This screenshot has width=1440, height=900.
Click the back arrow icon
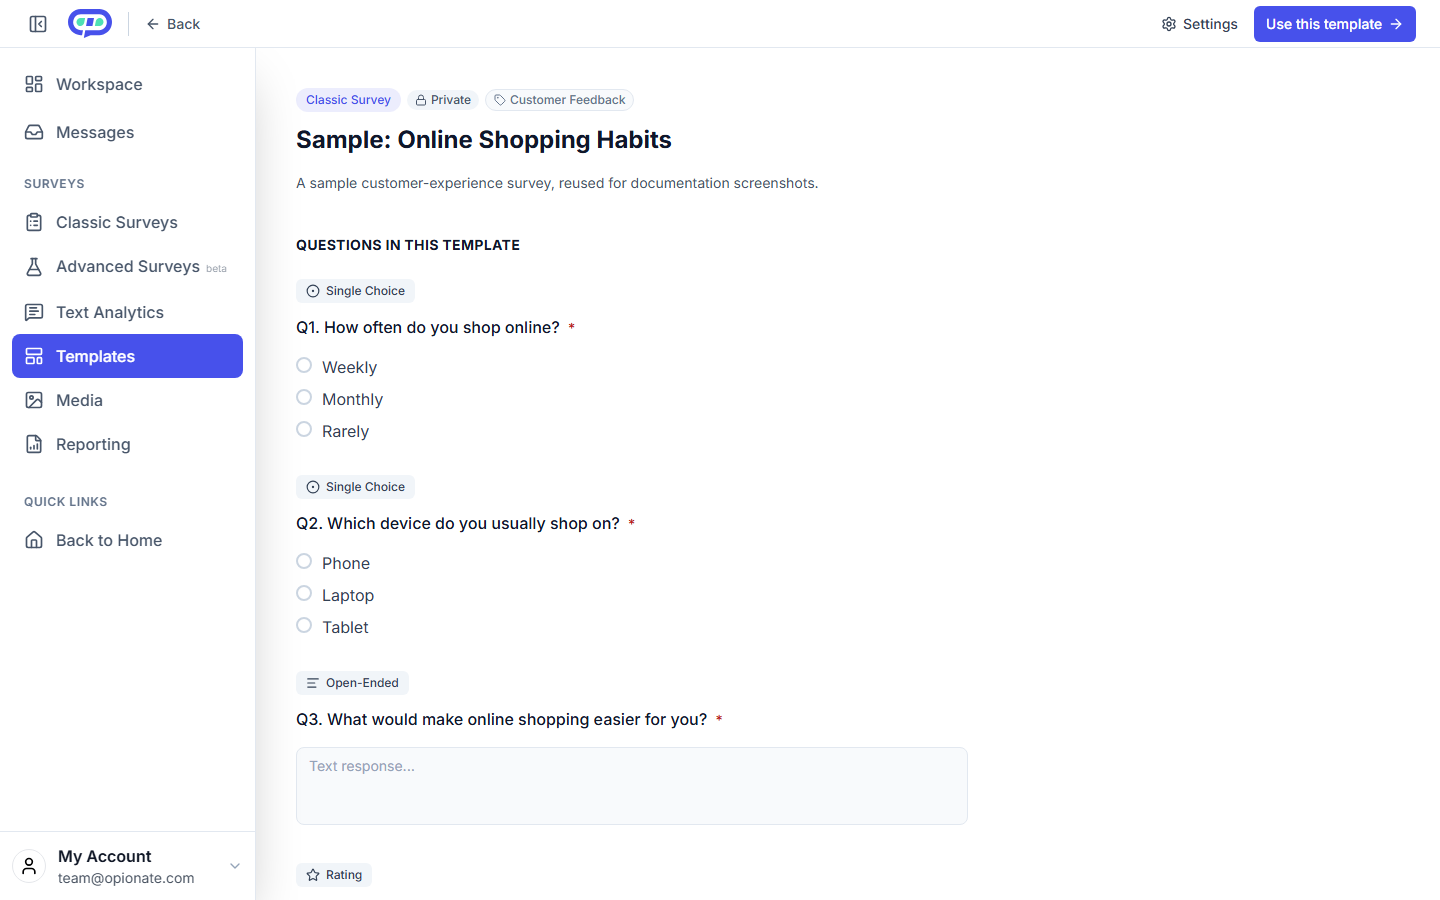point(153,24)
